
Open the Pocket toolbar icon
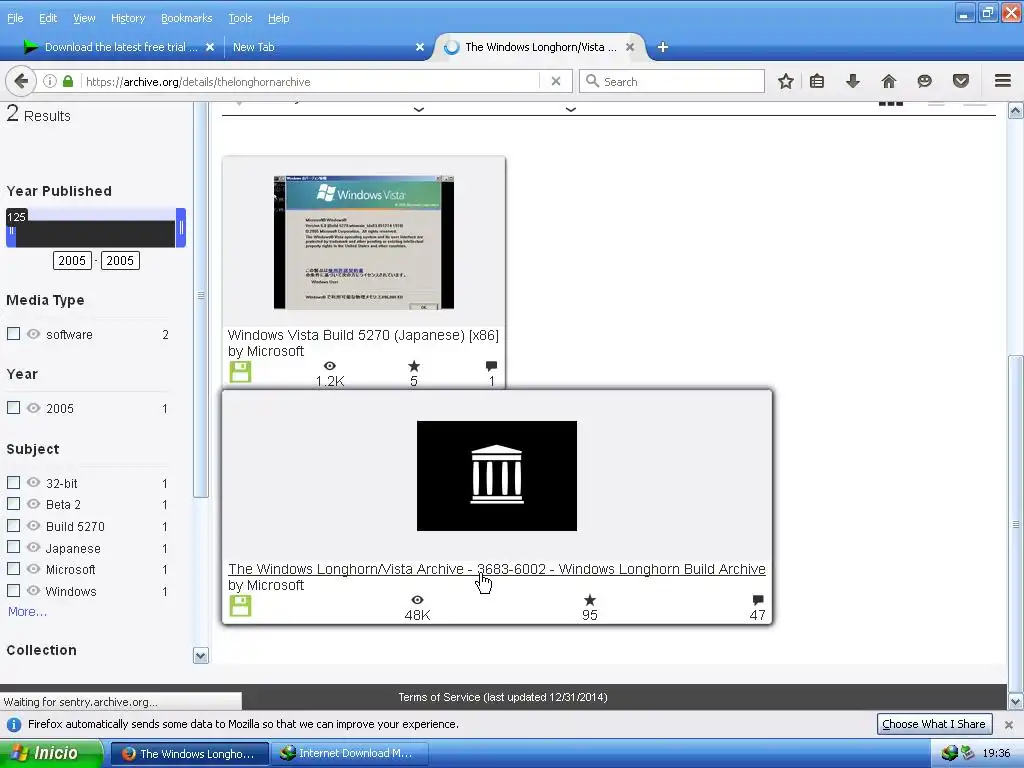pos(960,81)
